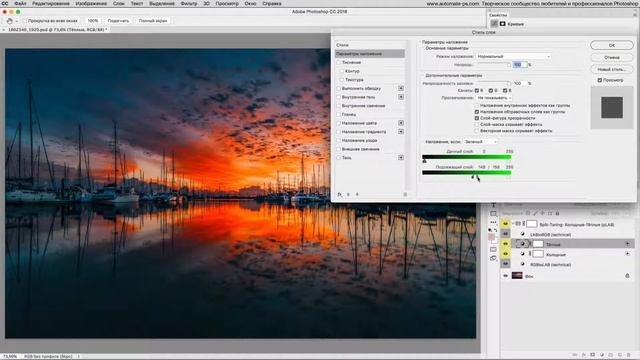Swap foreground and background colors icon
Screen dimensions: 640x360
496,230
